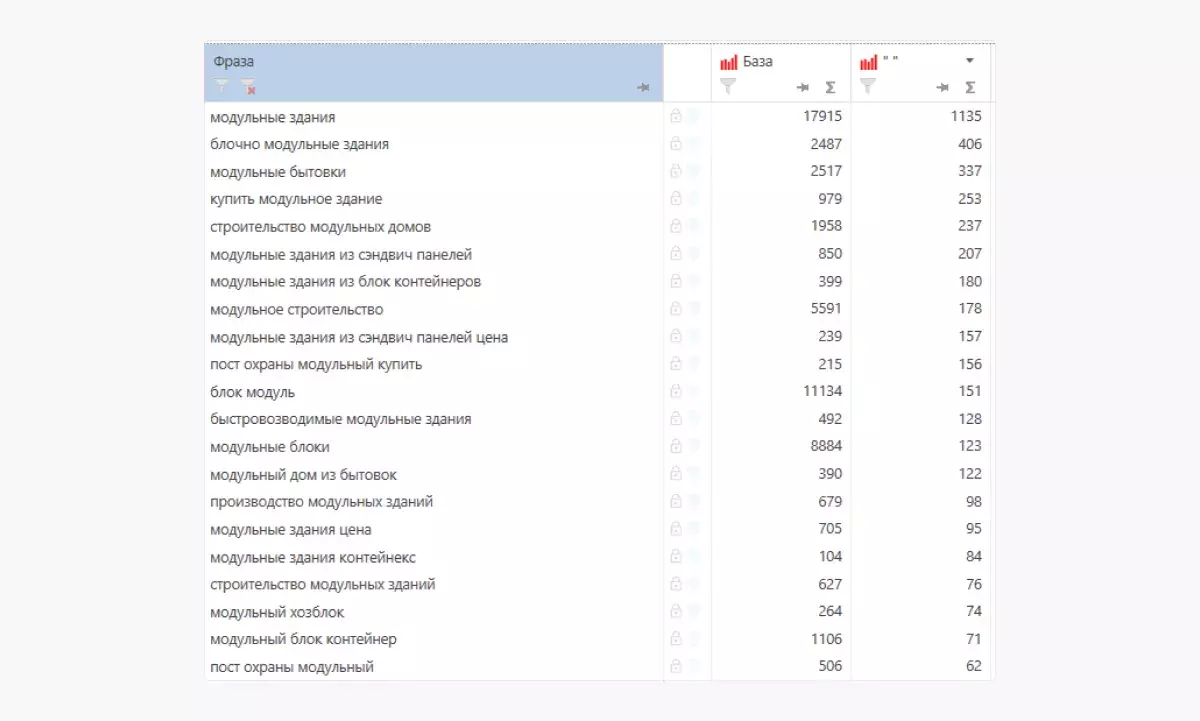Pin the Фраза column

tap(643, 88)
